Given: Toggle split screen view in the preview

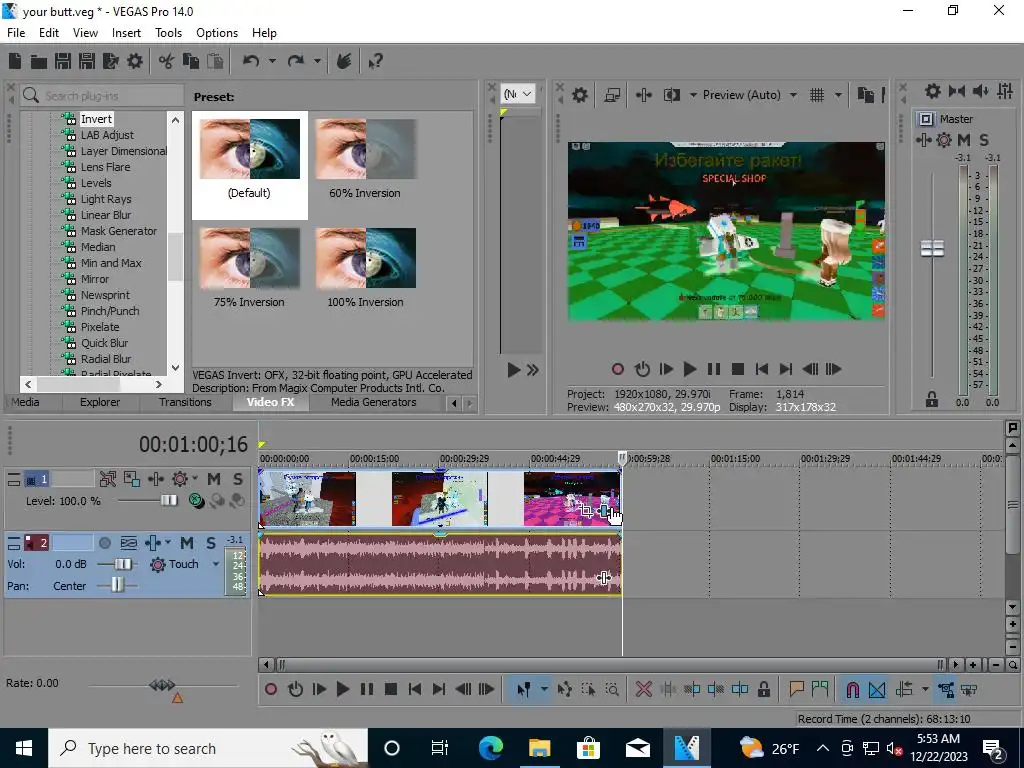Looking at the screenshot, I should tap(672, 95).
